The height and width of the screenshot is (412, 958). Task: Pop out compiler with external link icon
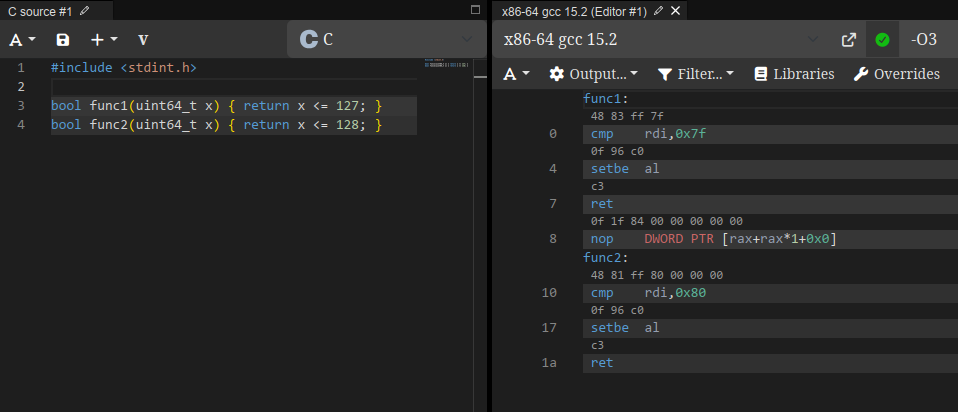pos(849,40)
